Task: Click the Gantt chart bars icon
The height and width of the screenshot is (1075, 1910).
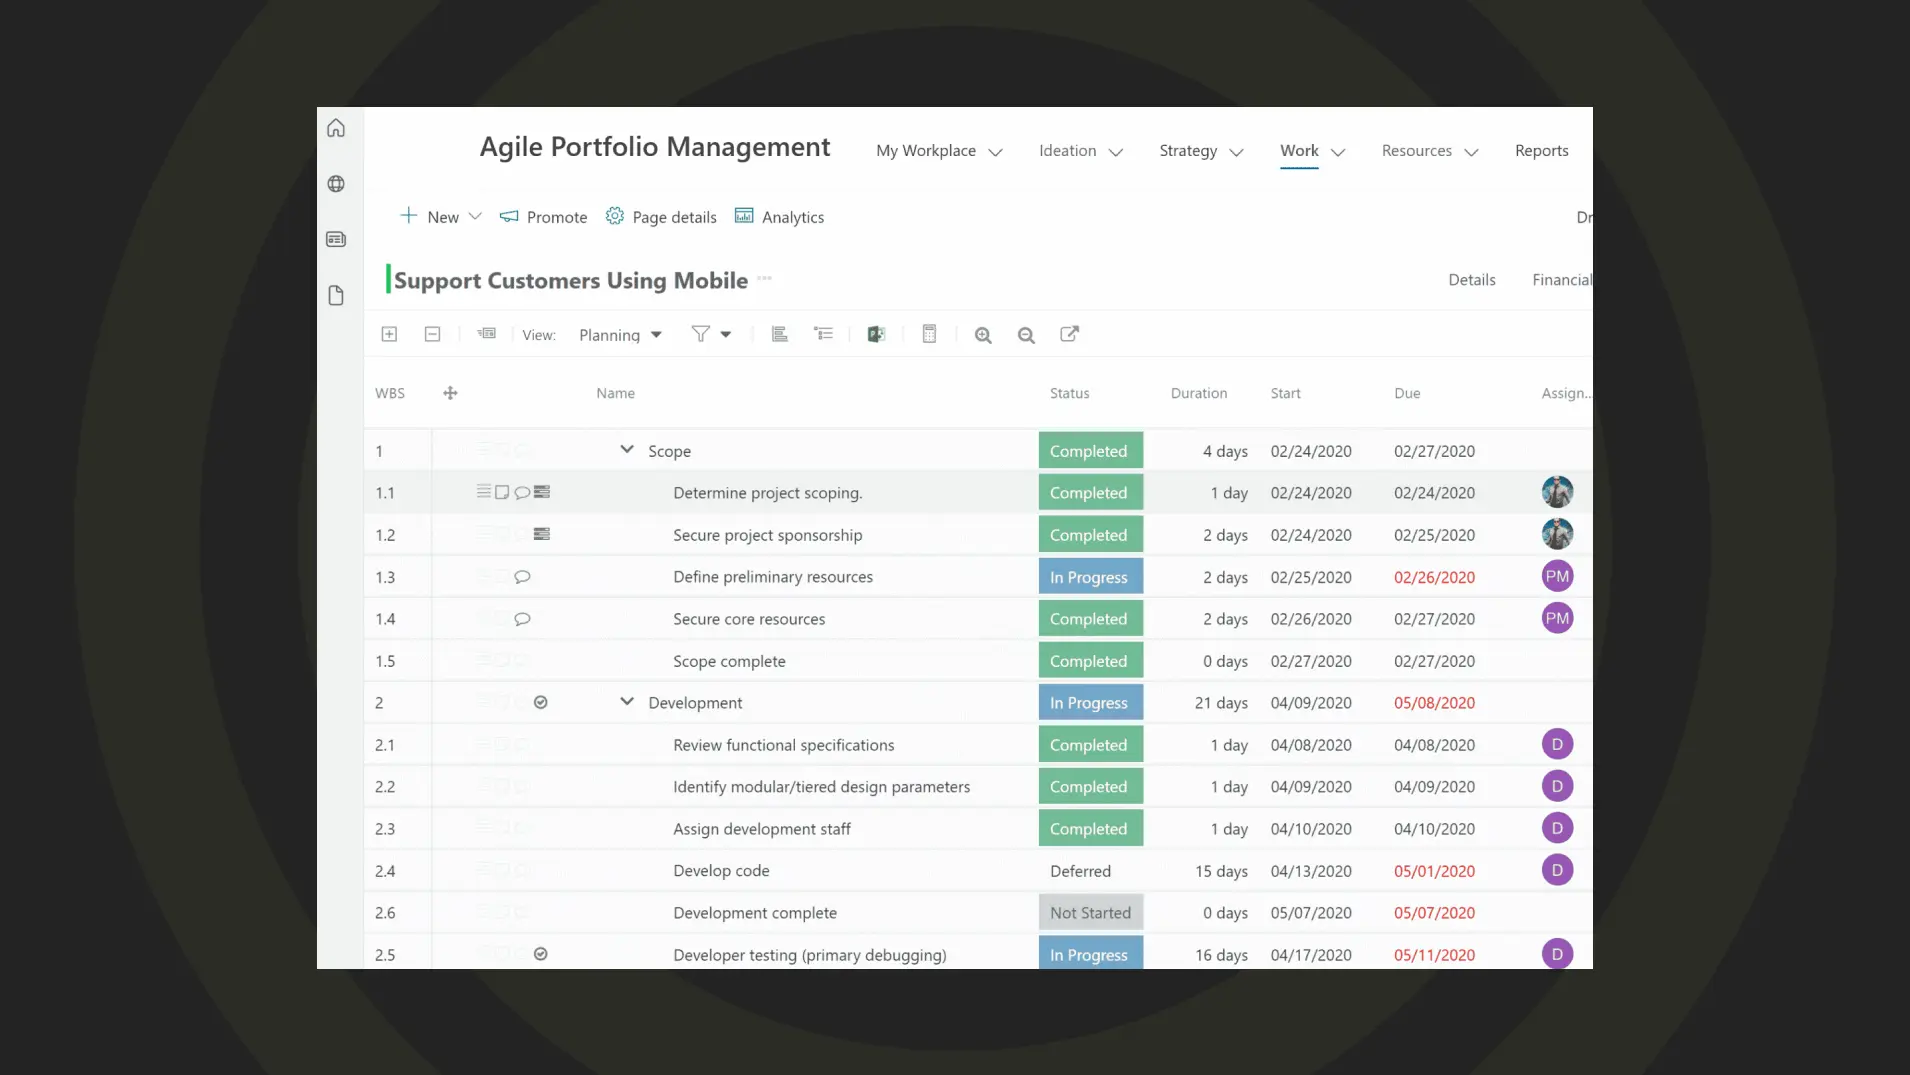Action: tap(780, 334)
